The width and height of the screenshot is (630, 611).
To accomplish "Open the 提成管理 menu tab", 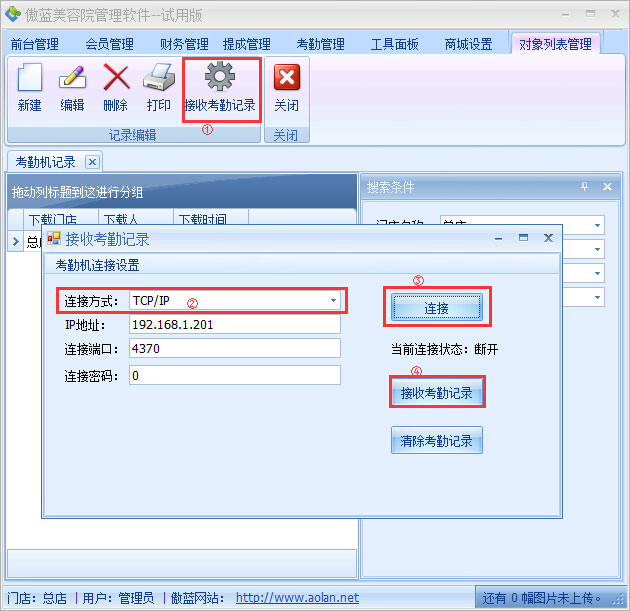I will (246, 44).
